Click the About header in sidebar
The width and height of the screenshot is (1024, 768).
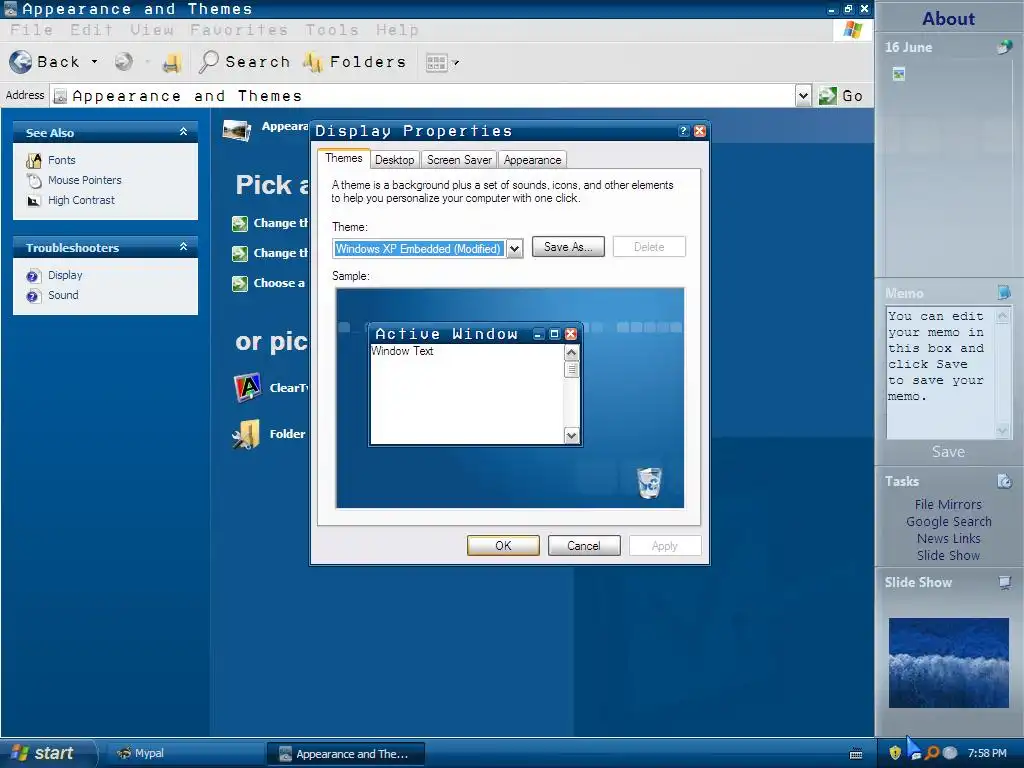click(x=948, y=19)
